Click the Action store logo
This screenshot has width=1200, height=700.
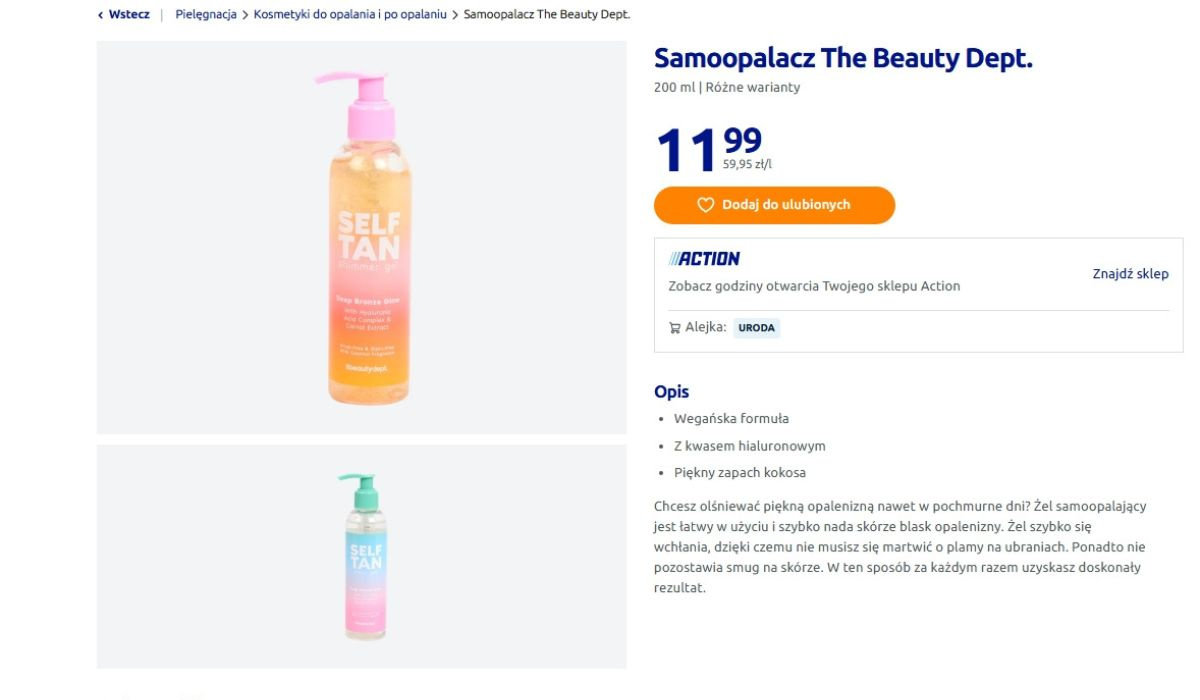[x=705, y=259]
